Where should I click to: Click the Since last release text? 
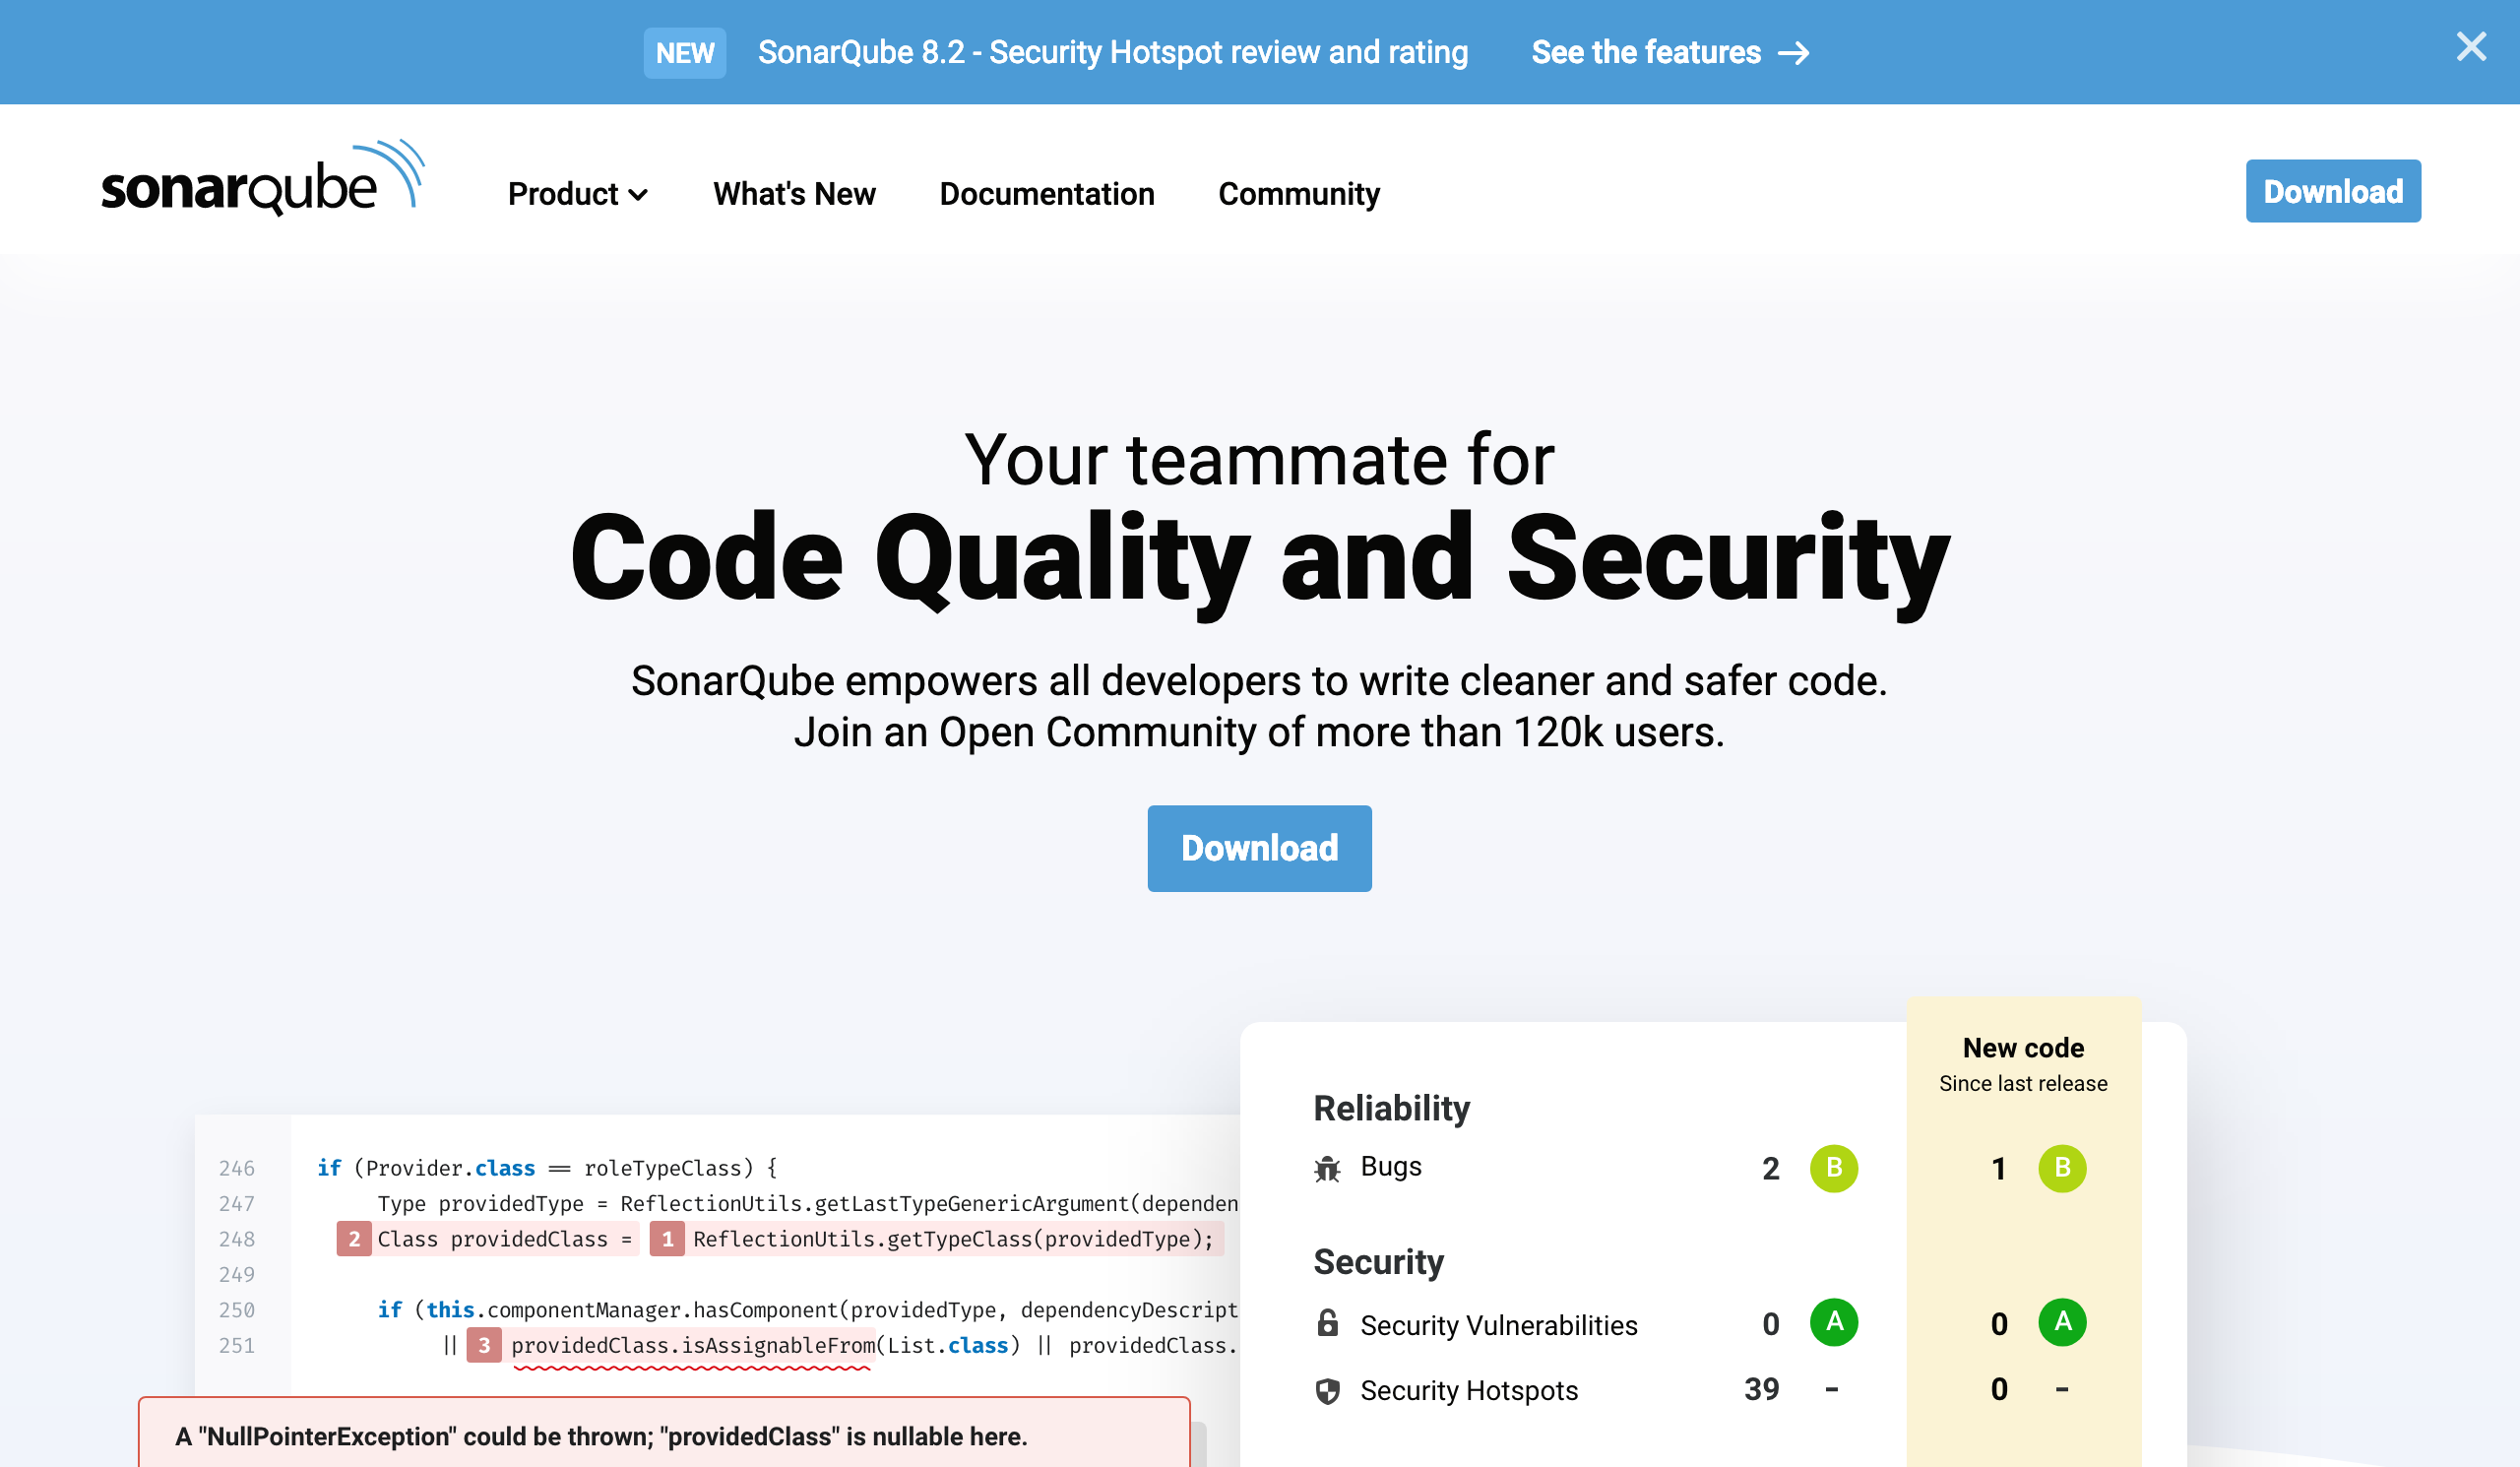pos(2023,1084)
